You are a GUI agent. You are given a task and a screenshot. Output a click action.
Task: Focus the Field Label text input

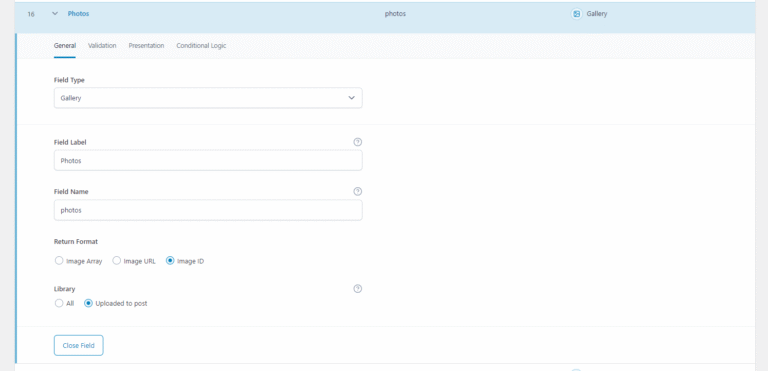(x=208, y=160)
